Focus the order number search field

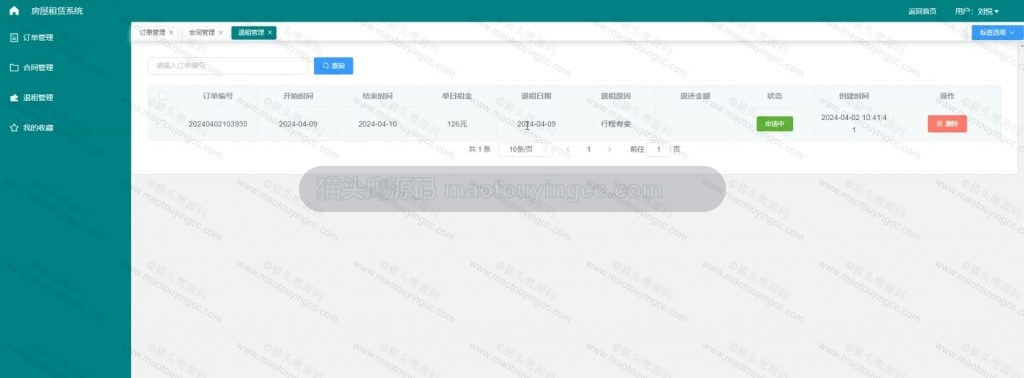coord(228,65)
